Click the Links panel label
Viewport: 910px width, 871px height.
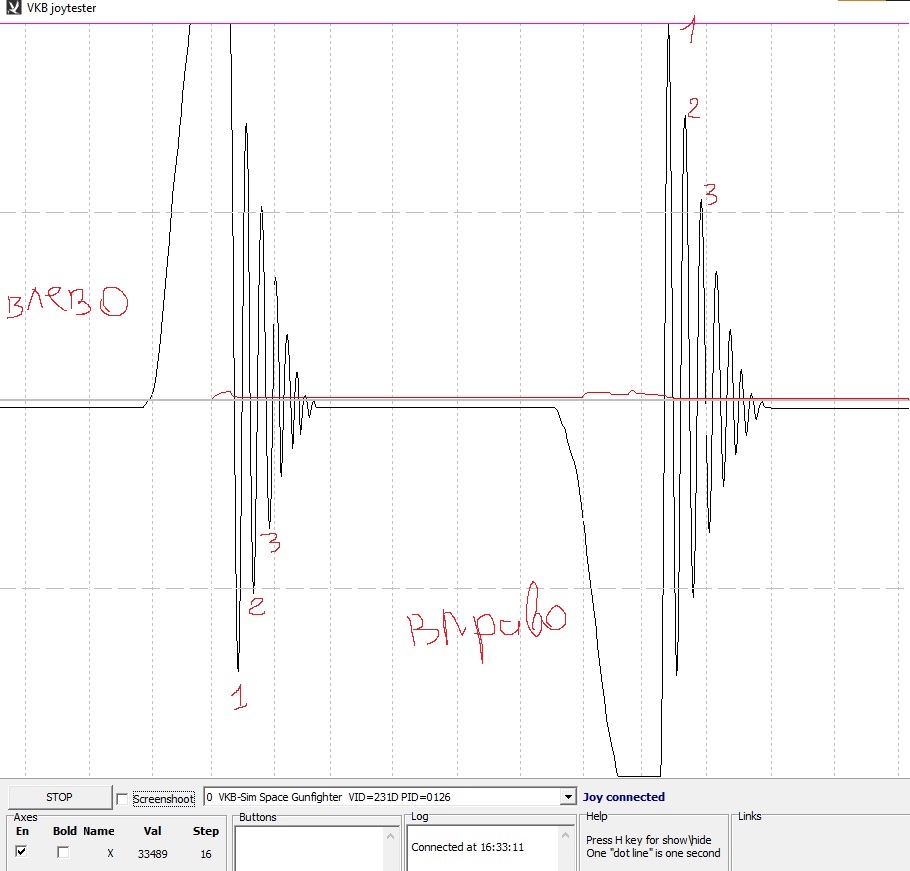pyautogui.click(x=750, y=816)
